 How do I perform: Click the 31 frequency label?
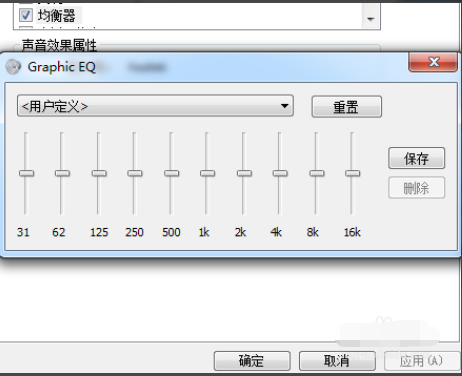coord(23,232)
